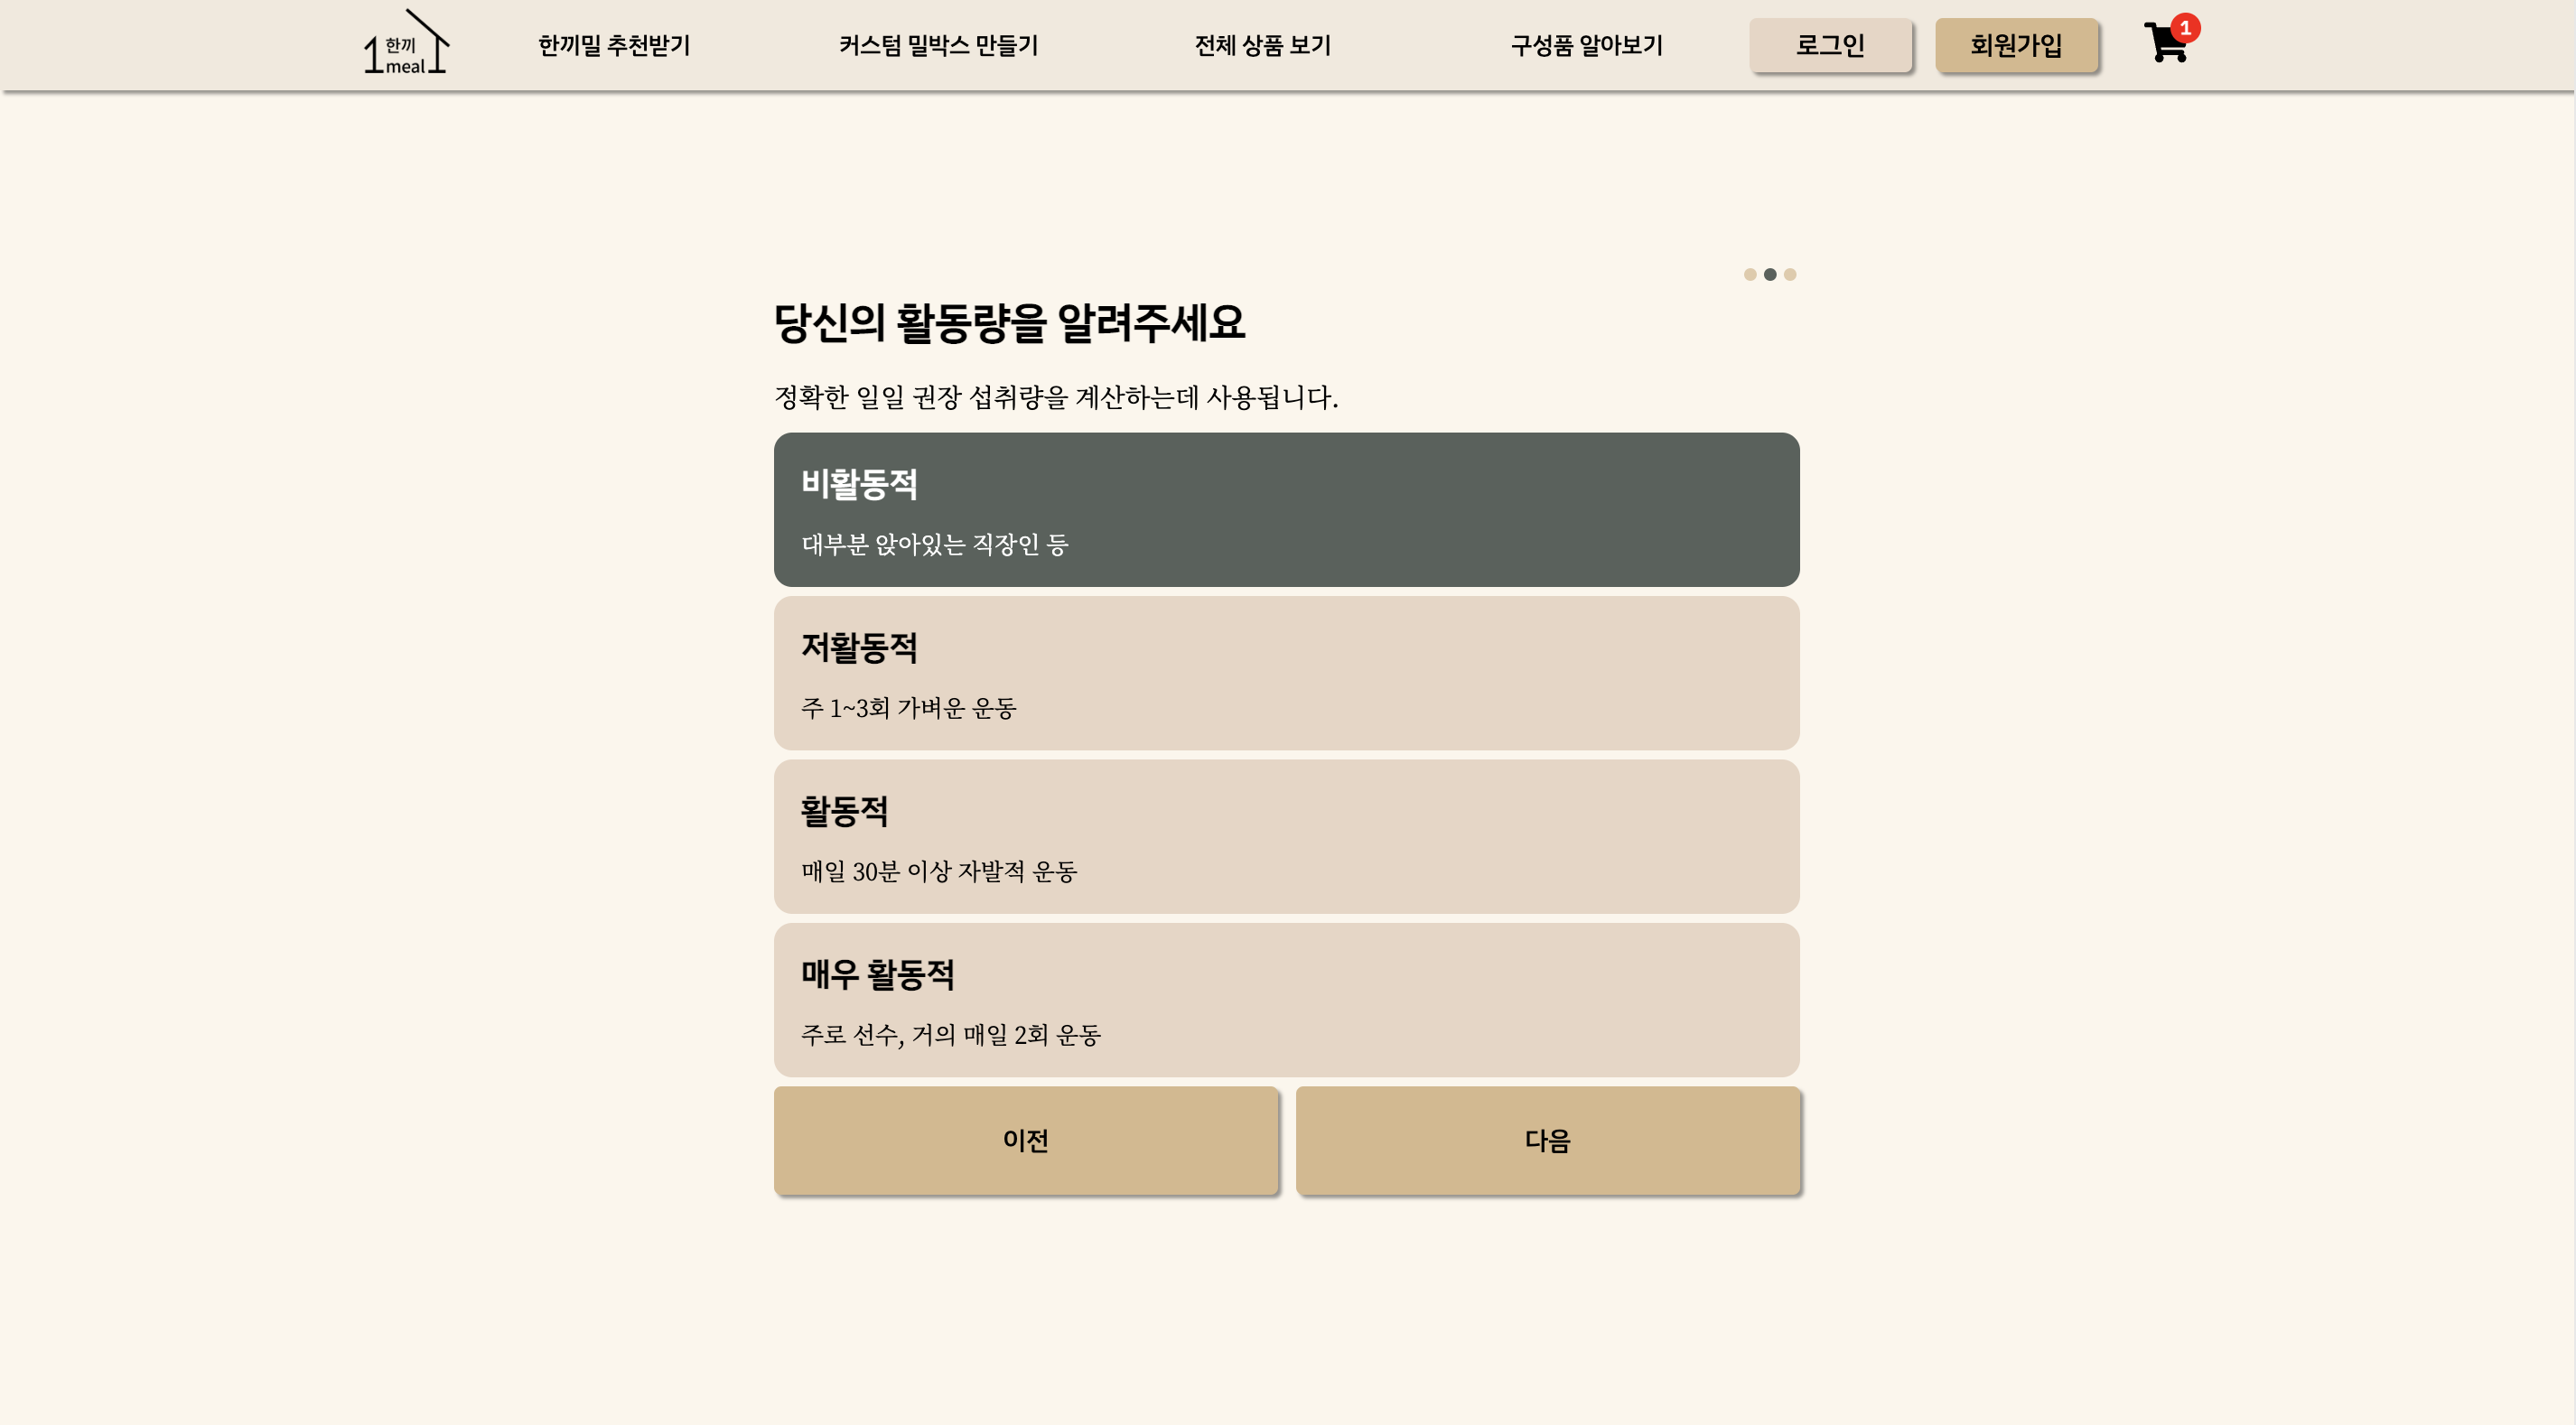Click the first step indicator dot
Viewport: 2576px width, 1425px height.
1750,274
